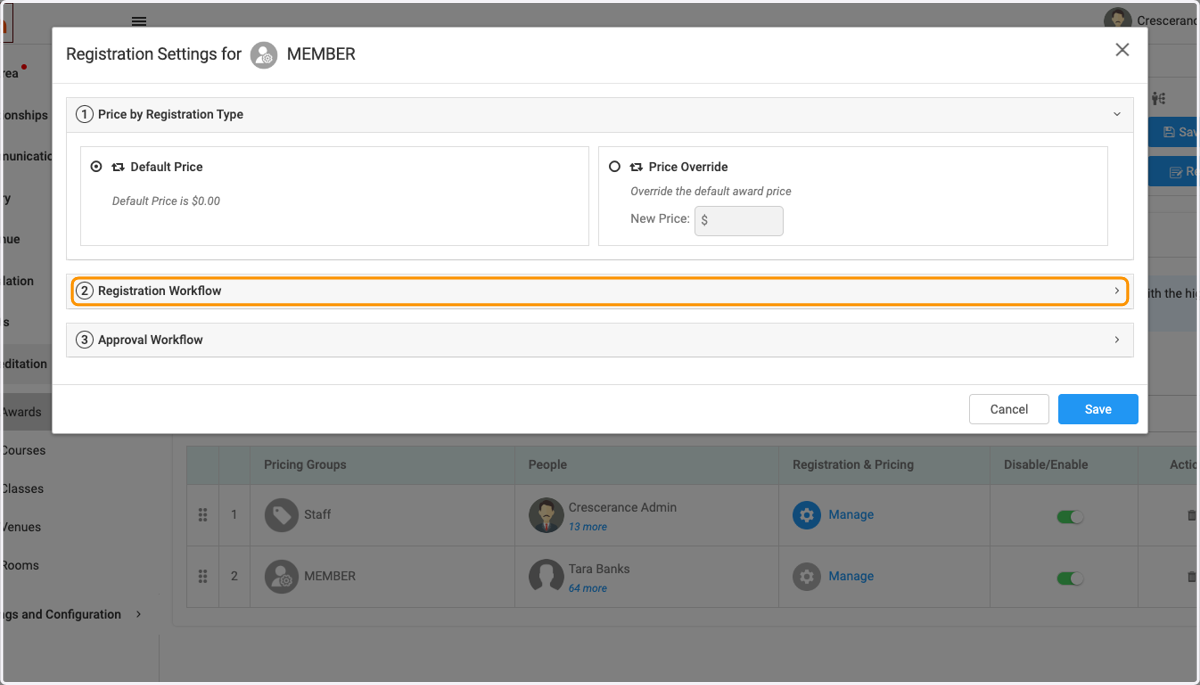
Task: Click the drag handle for the Staff row
Action: tap(203, 515)
